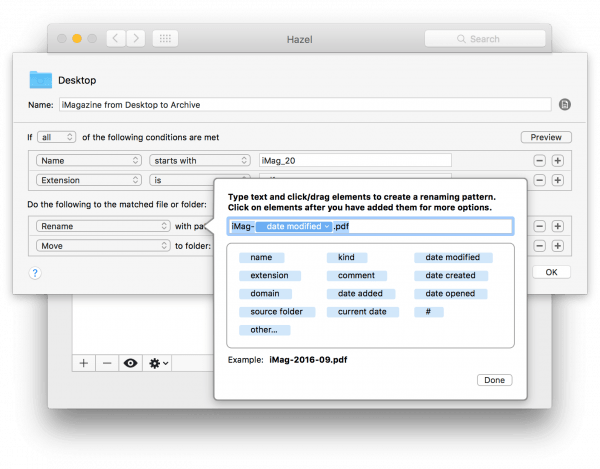
Task: Click the Preview button
Action: [x=546, y=137]
